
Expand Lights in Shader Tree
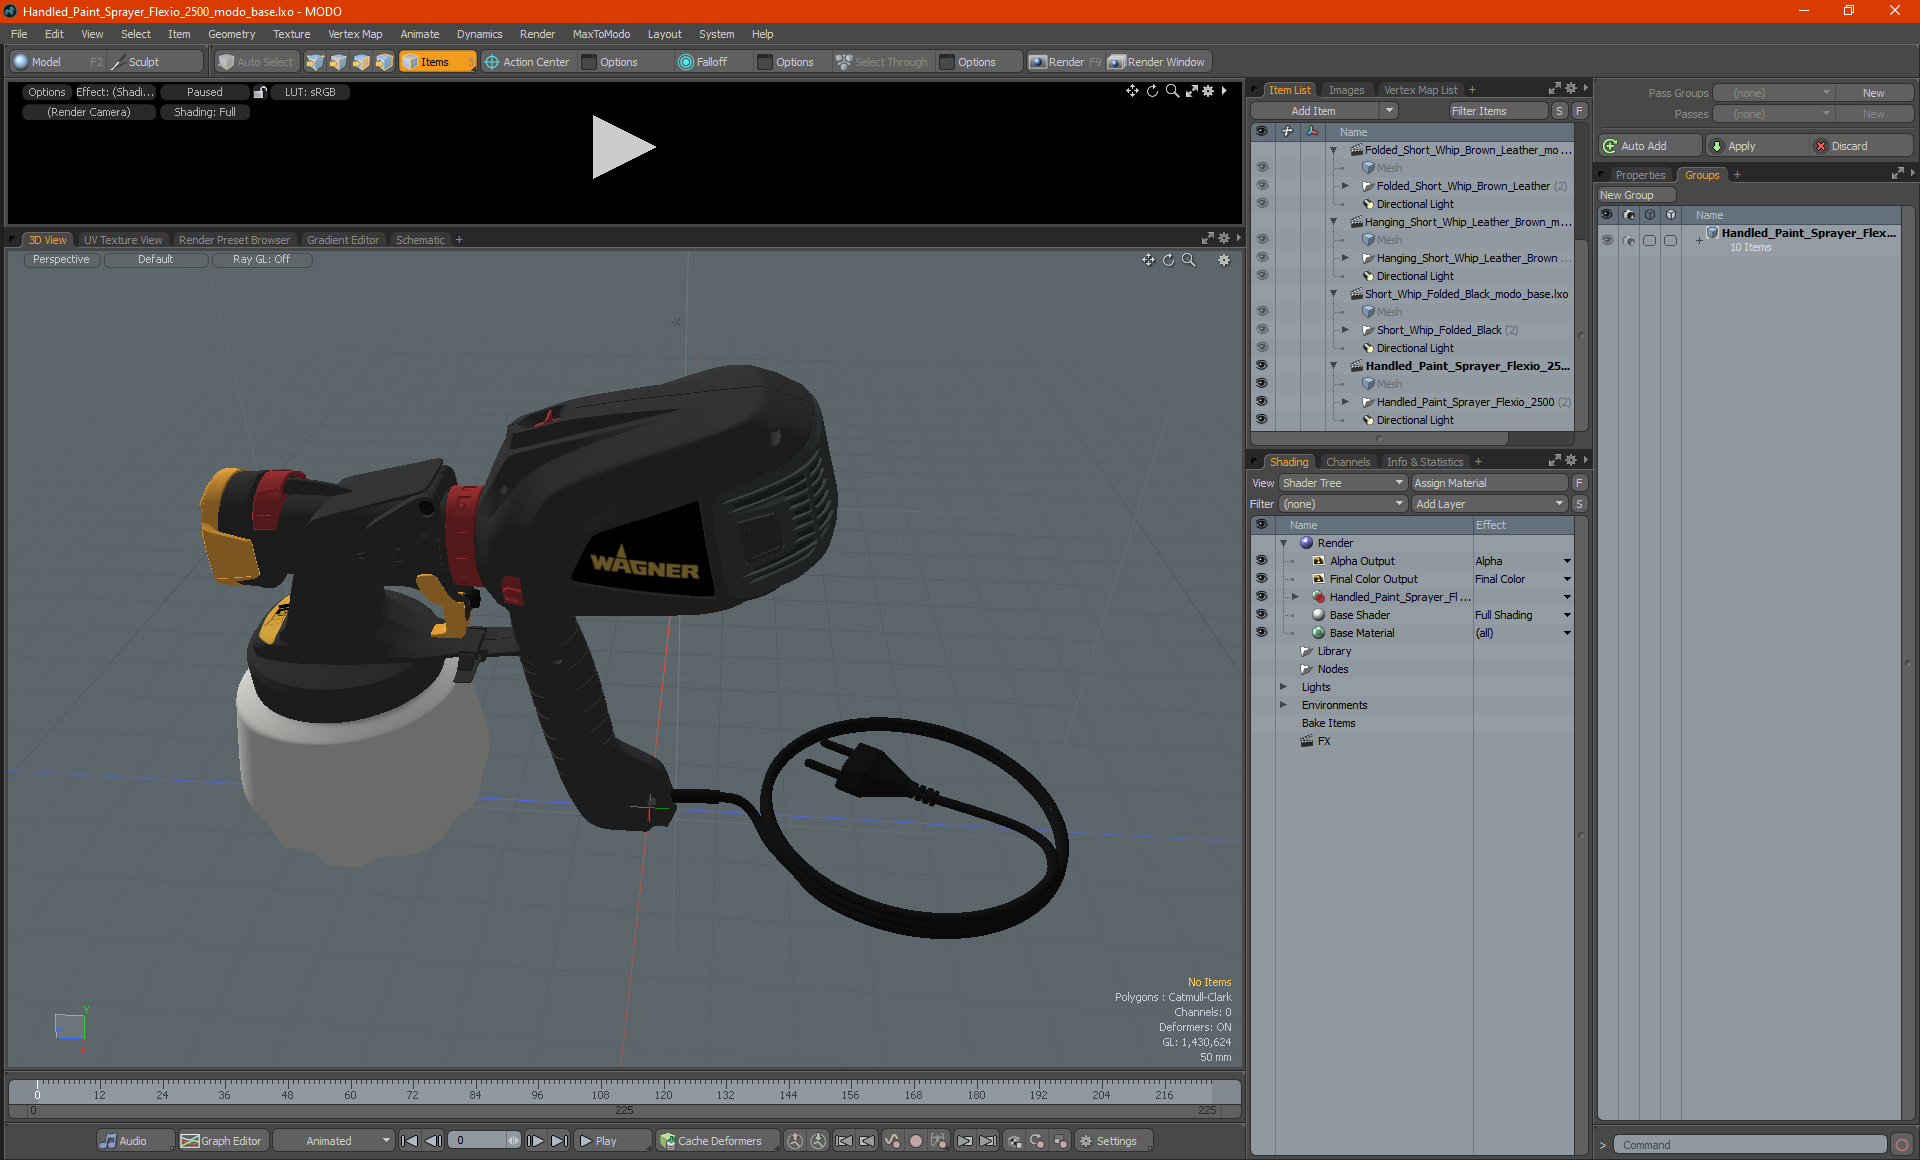1283,687
